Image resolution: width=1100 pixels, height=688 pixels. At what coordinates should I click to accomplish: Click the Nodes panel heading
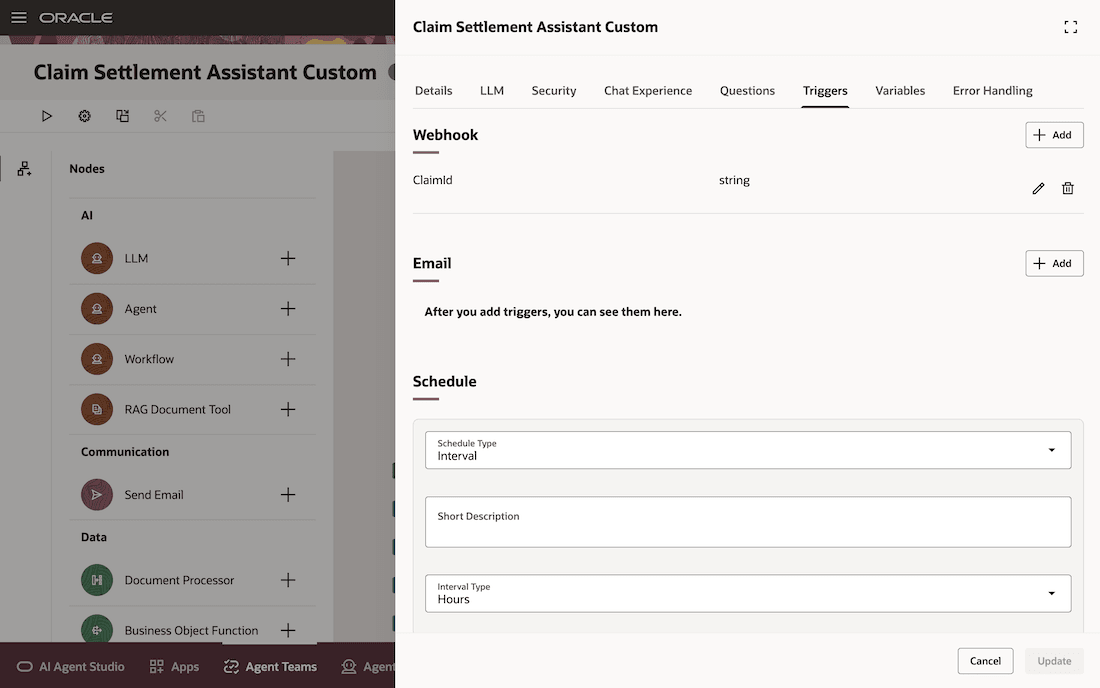pos(87,168)
